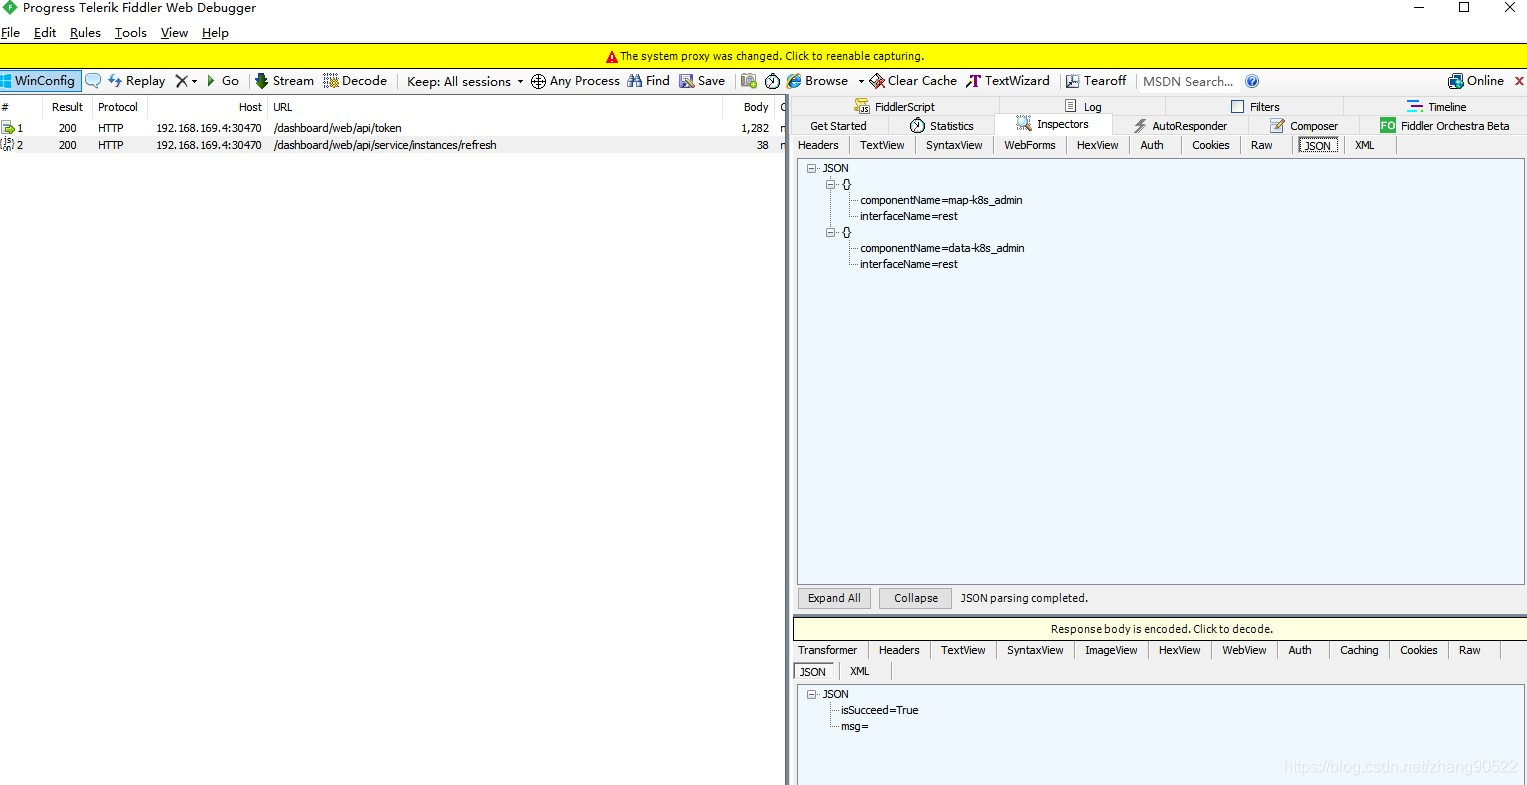The width and height of the screenshot is (1527, 785).
Task: Open the WinConfig tool
Action: [40, 81]
